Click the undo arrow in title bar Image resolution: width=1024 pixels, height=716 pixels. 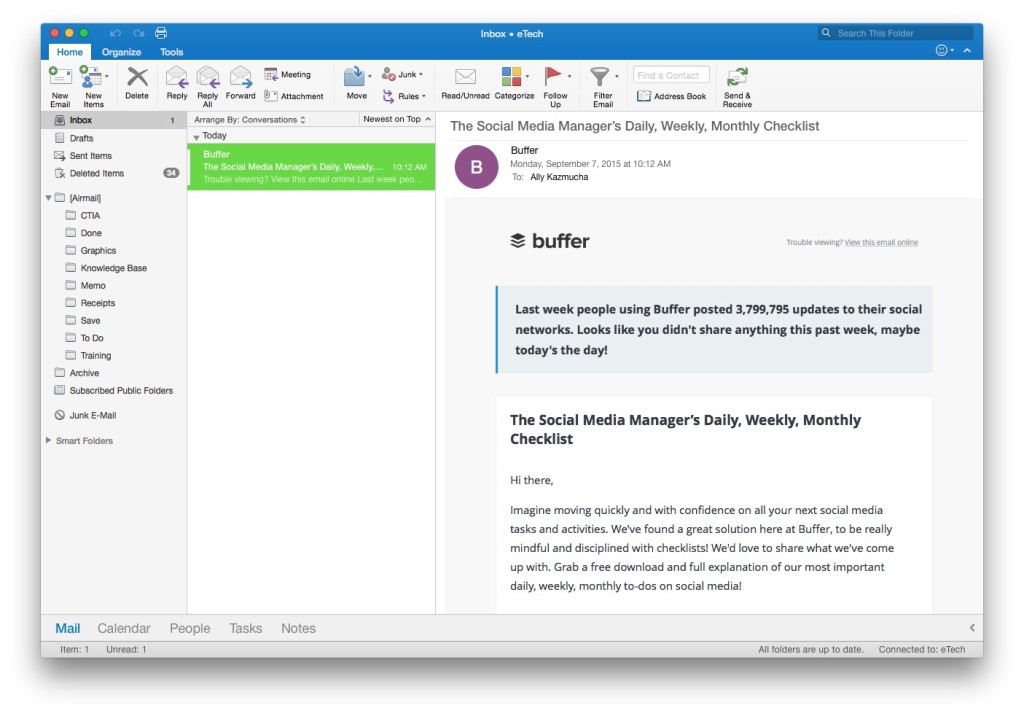[116, 33]
